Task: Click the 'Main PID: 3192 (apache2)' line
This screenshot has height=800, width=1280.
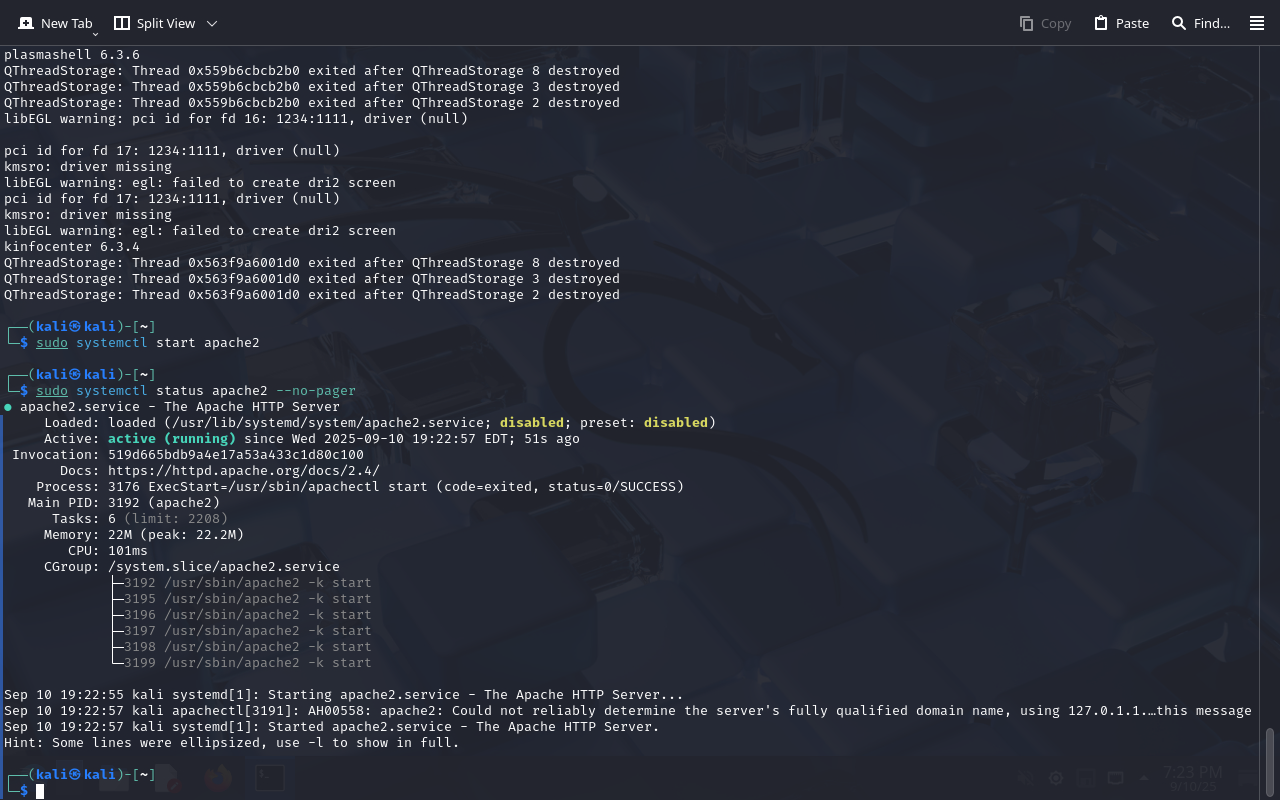Action: 124,503
